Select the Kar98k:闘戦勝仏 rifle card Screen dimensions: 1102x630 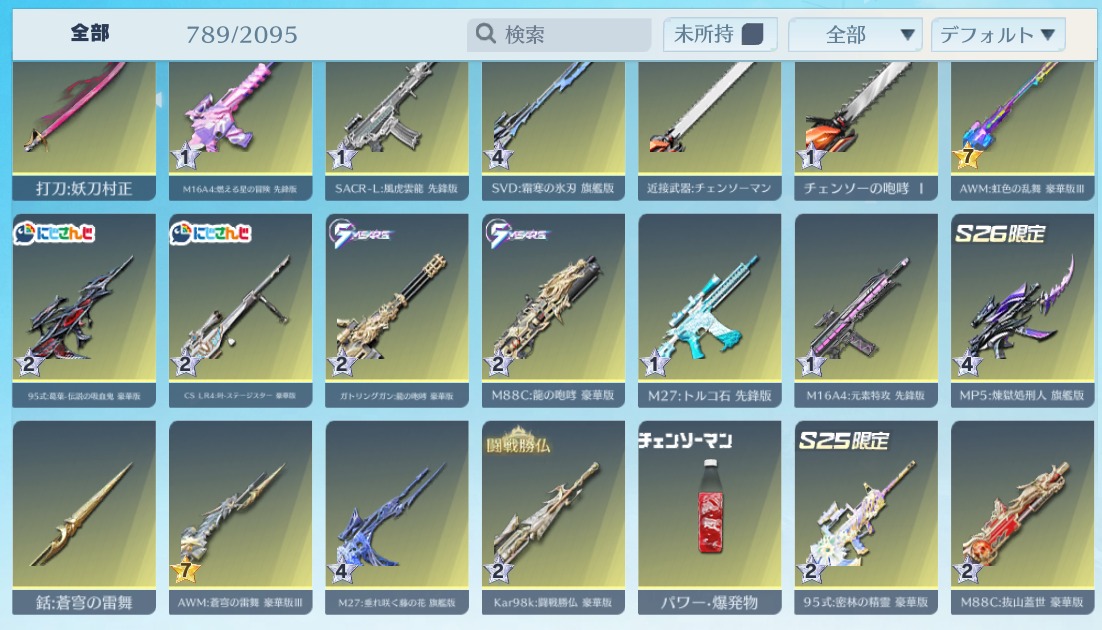pyautogui.click(x=553, y=518)
